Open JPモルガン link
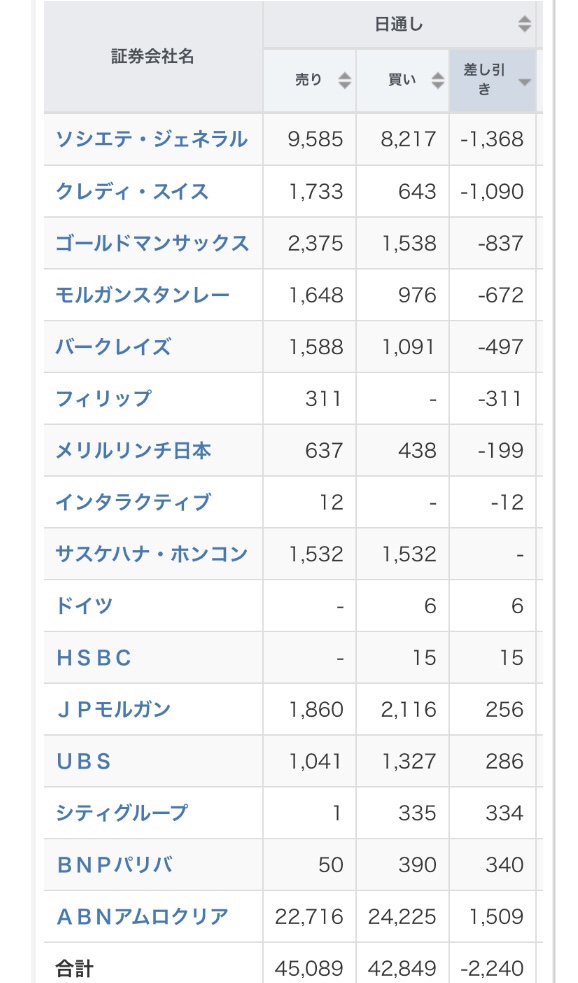This screenshot has width=578, height=983. point(113,709)
